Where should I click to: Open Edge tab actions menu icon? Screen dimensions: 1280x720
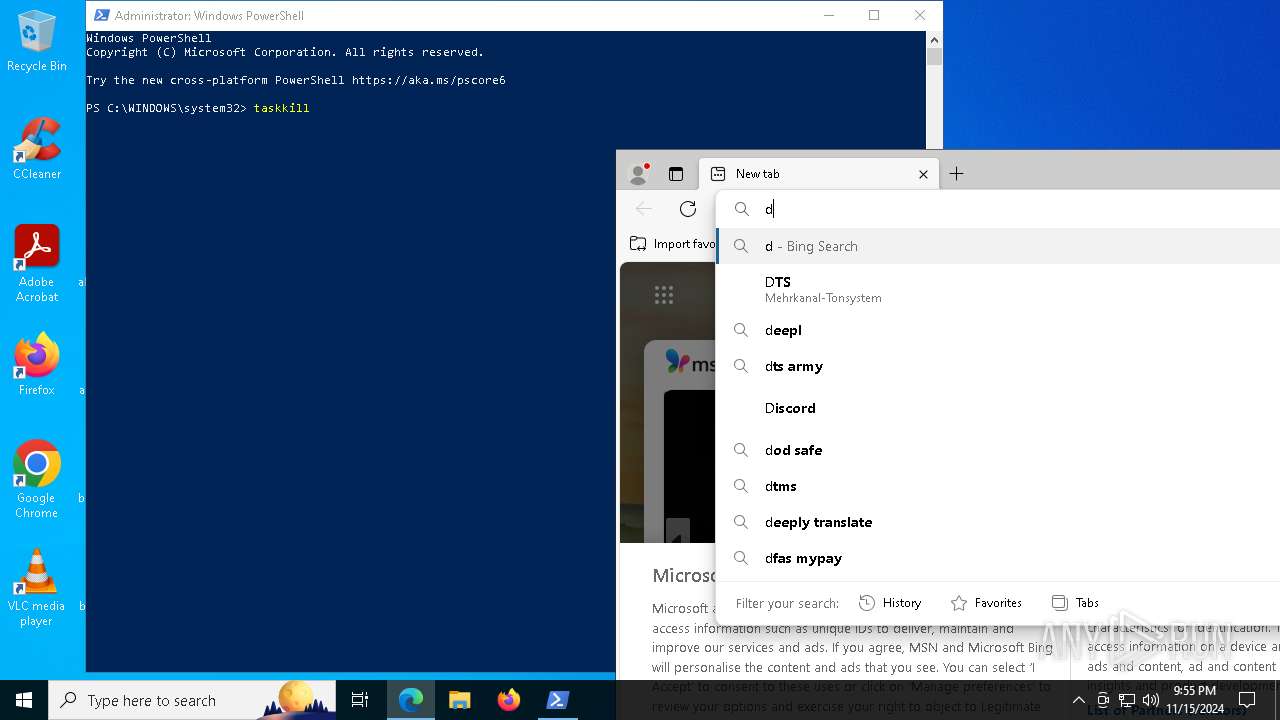tap(676, 174)
